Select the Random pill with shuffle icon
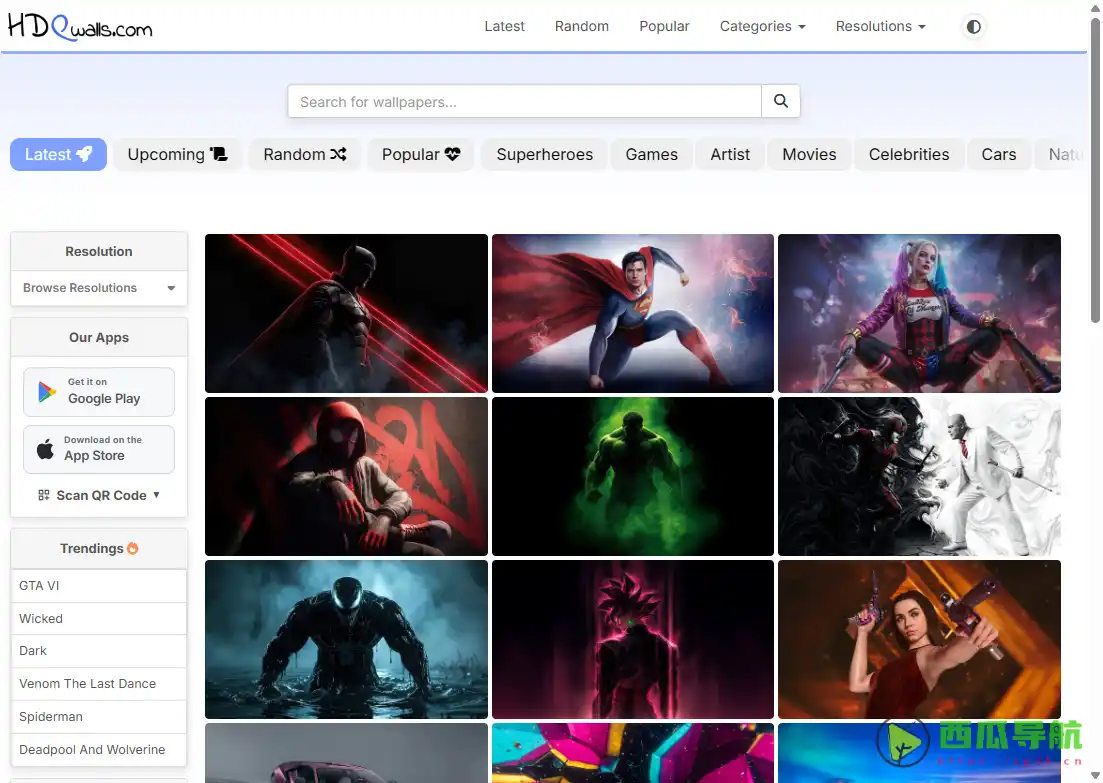Screen dimensions: 1103x783 tap(305, 154)
